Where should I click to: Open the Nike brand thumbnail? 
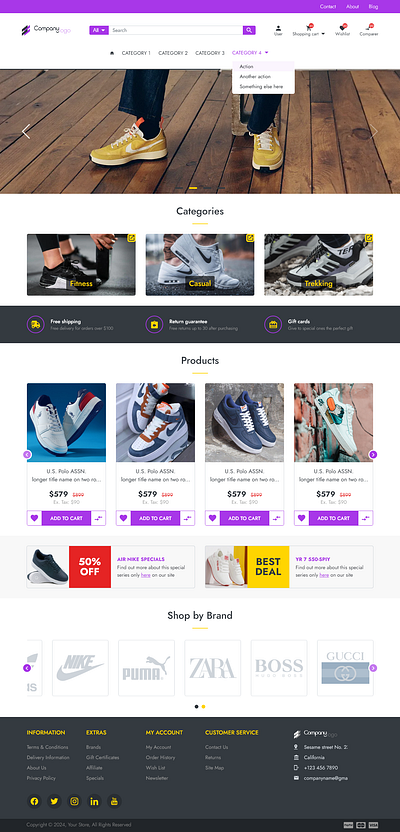click(80, 668)
